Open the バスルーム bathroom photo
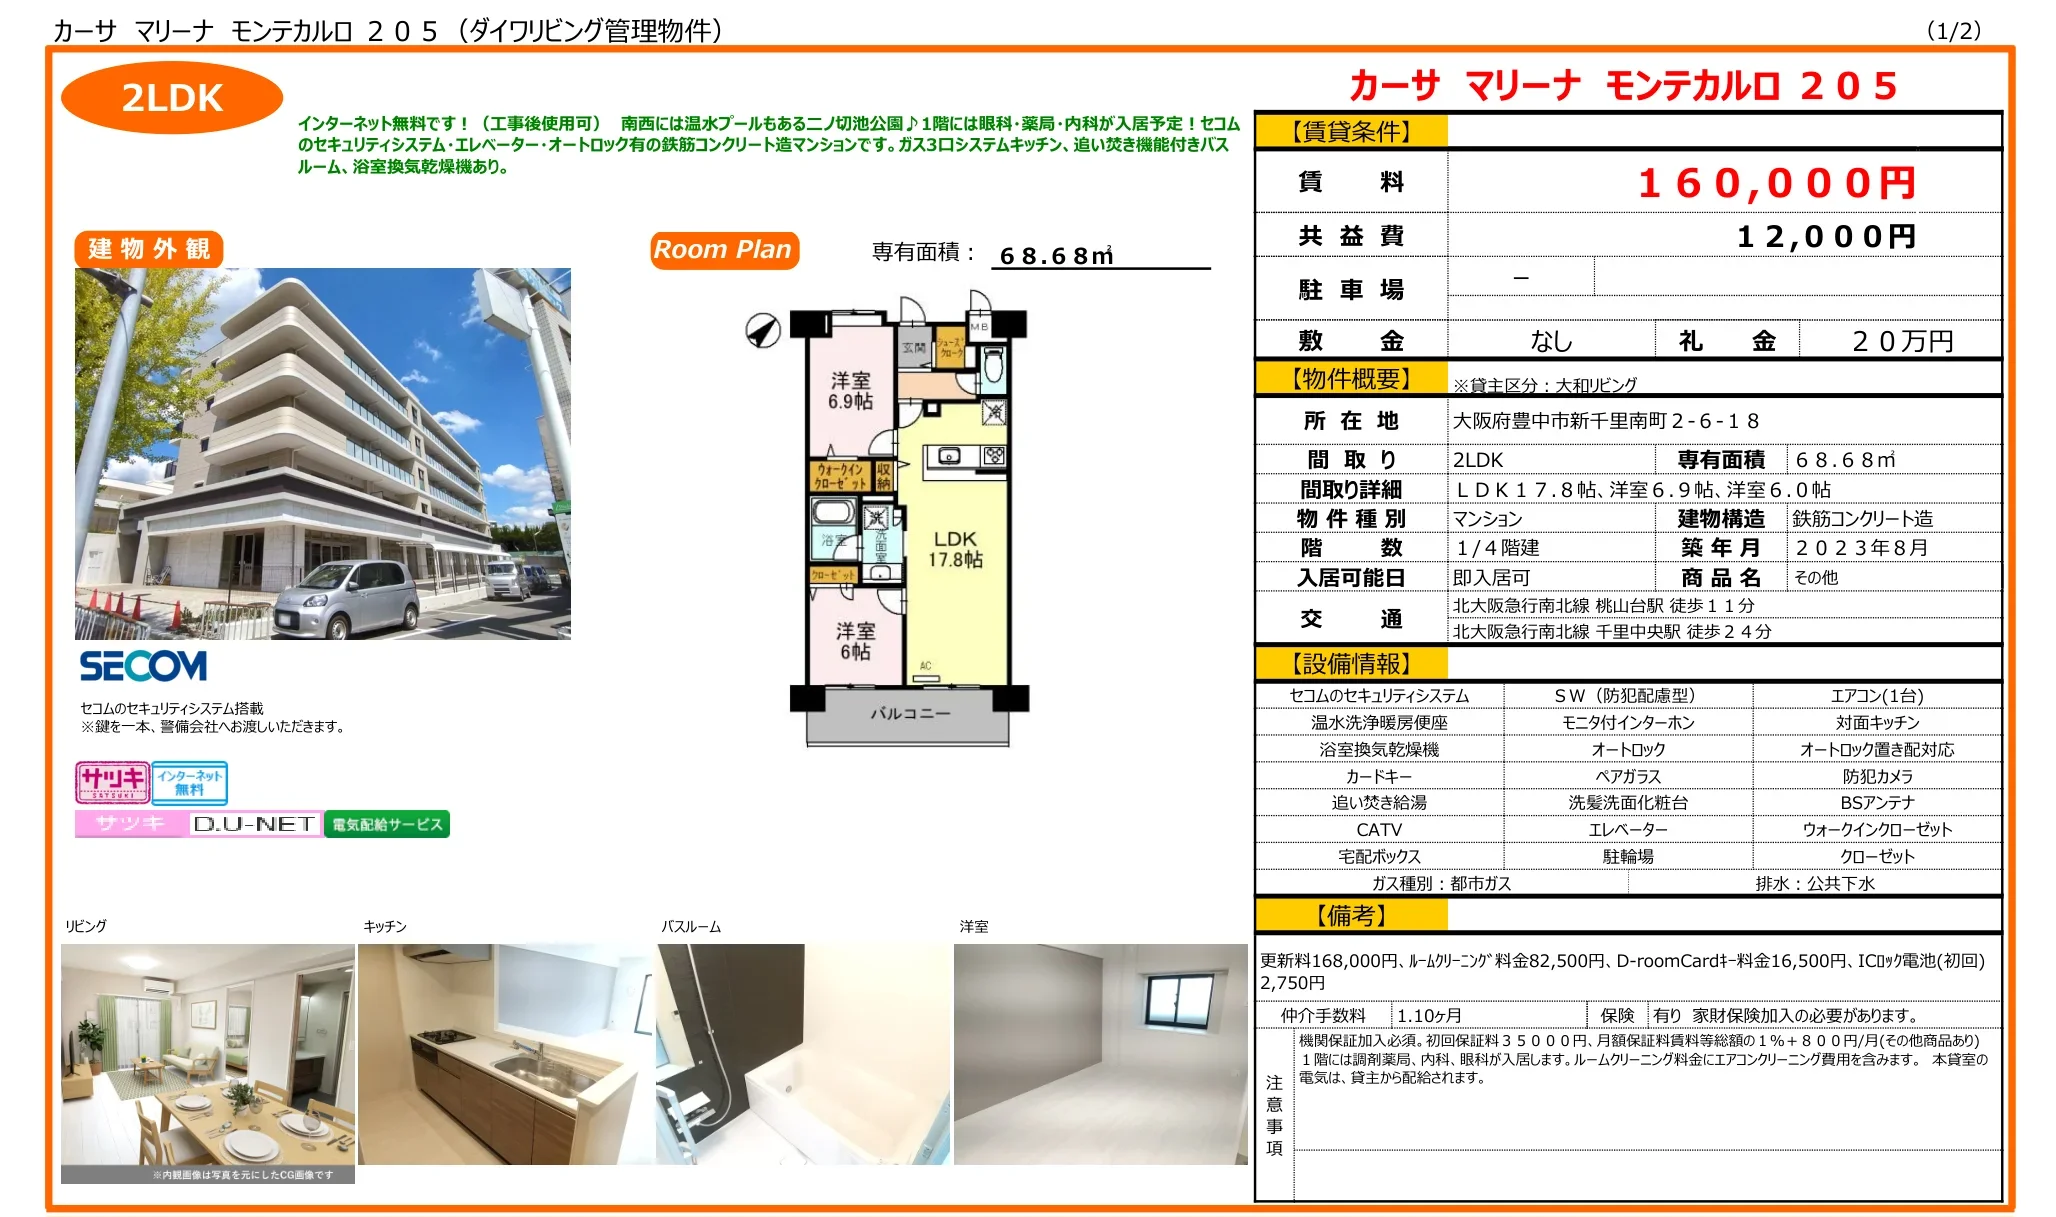This screenshot has height=1217, width=2056. 802,1054
